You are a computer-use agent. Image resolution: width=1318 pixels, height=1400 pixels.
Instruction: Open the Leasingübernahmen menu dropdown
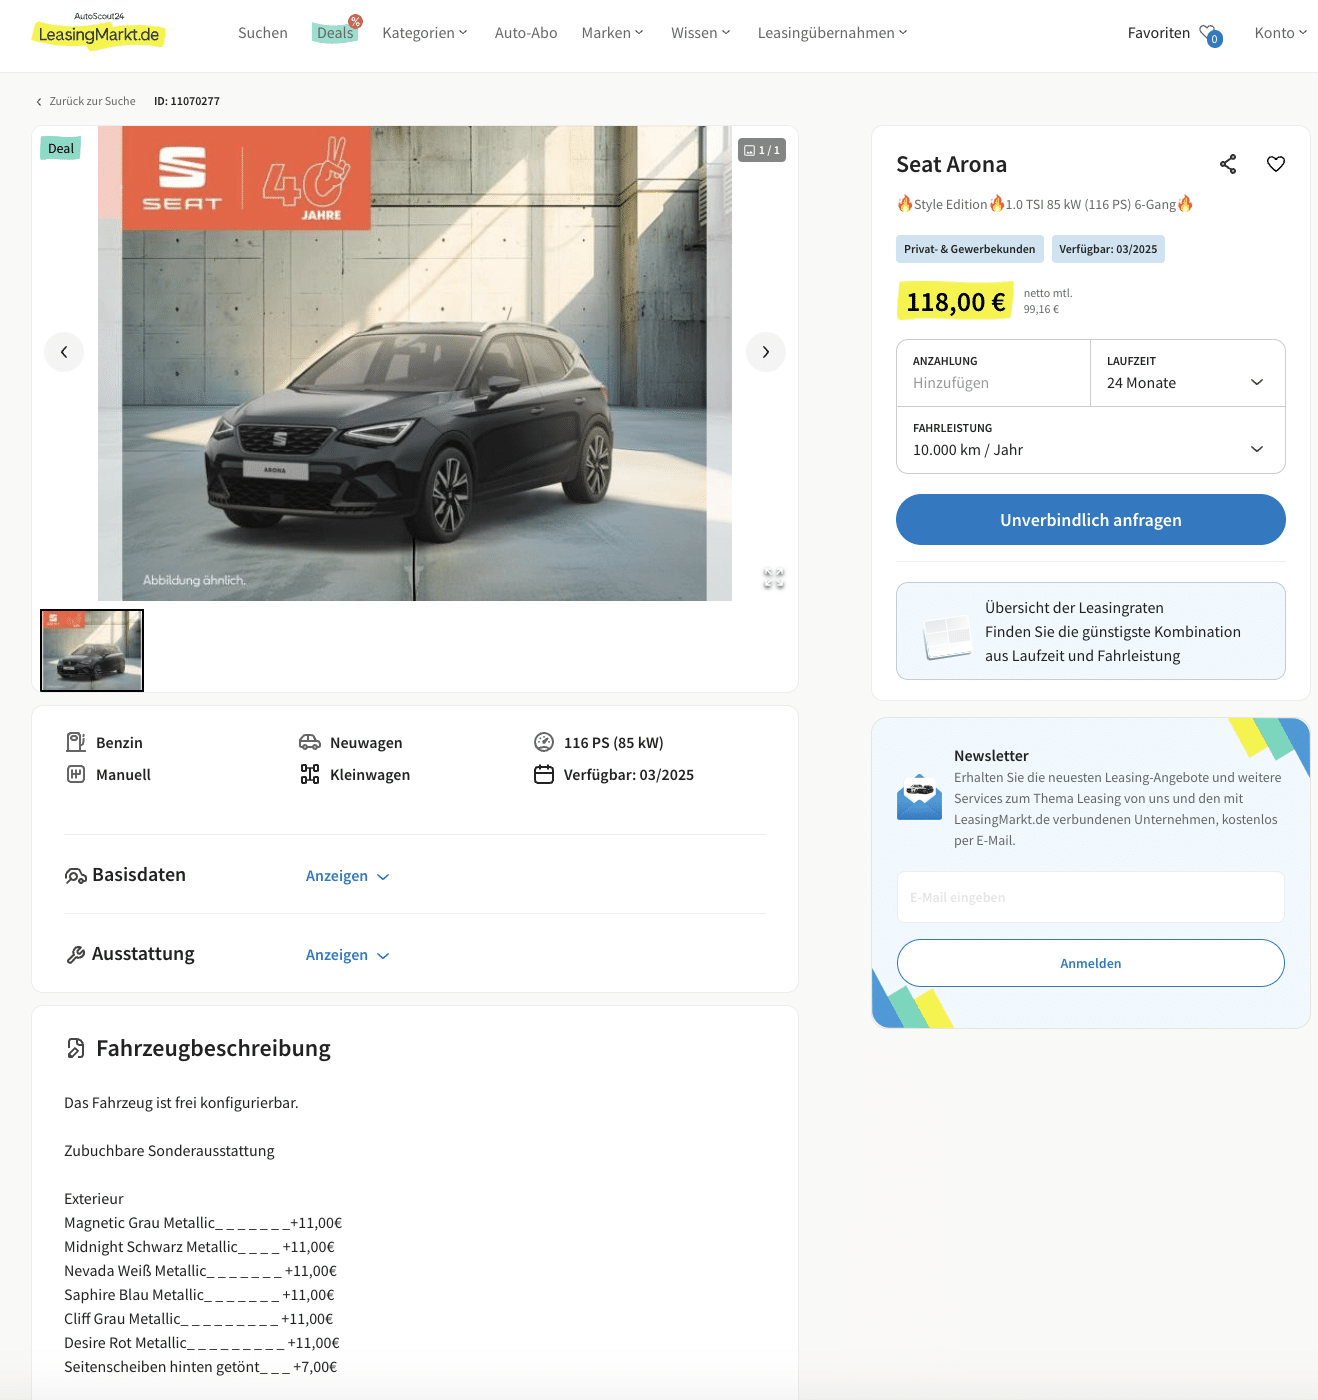[x=833, y=33]
